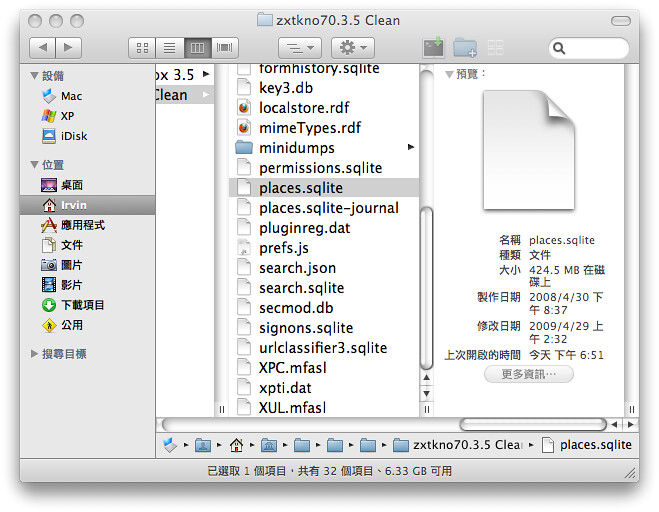659x512 pixels.
Task: Select signons.sqlite file
Action: pyautogui.click(x=324, y=327)
